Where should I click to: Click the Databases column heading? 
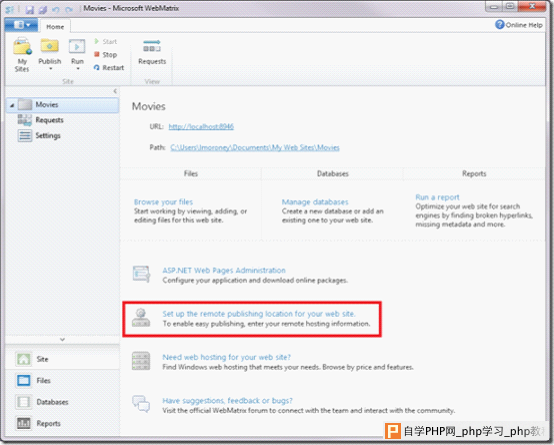pyautogui.click(x=332, y=174)
